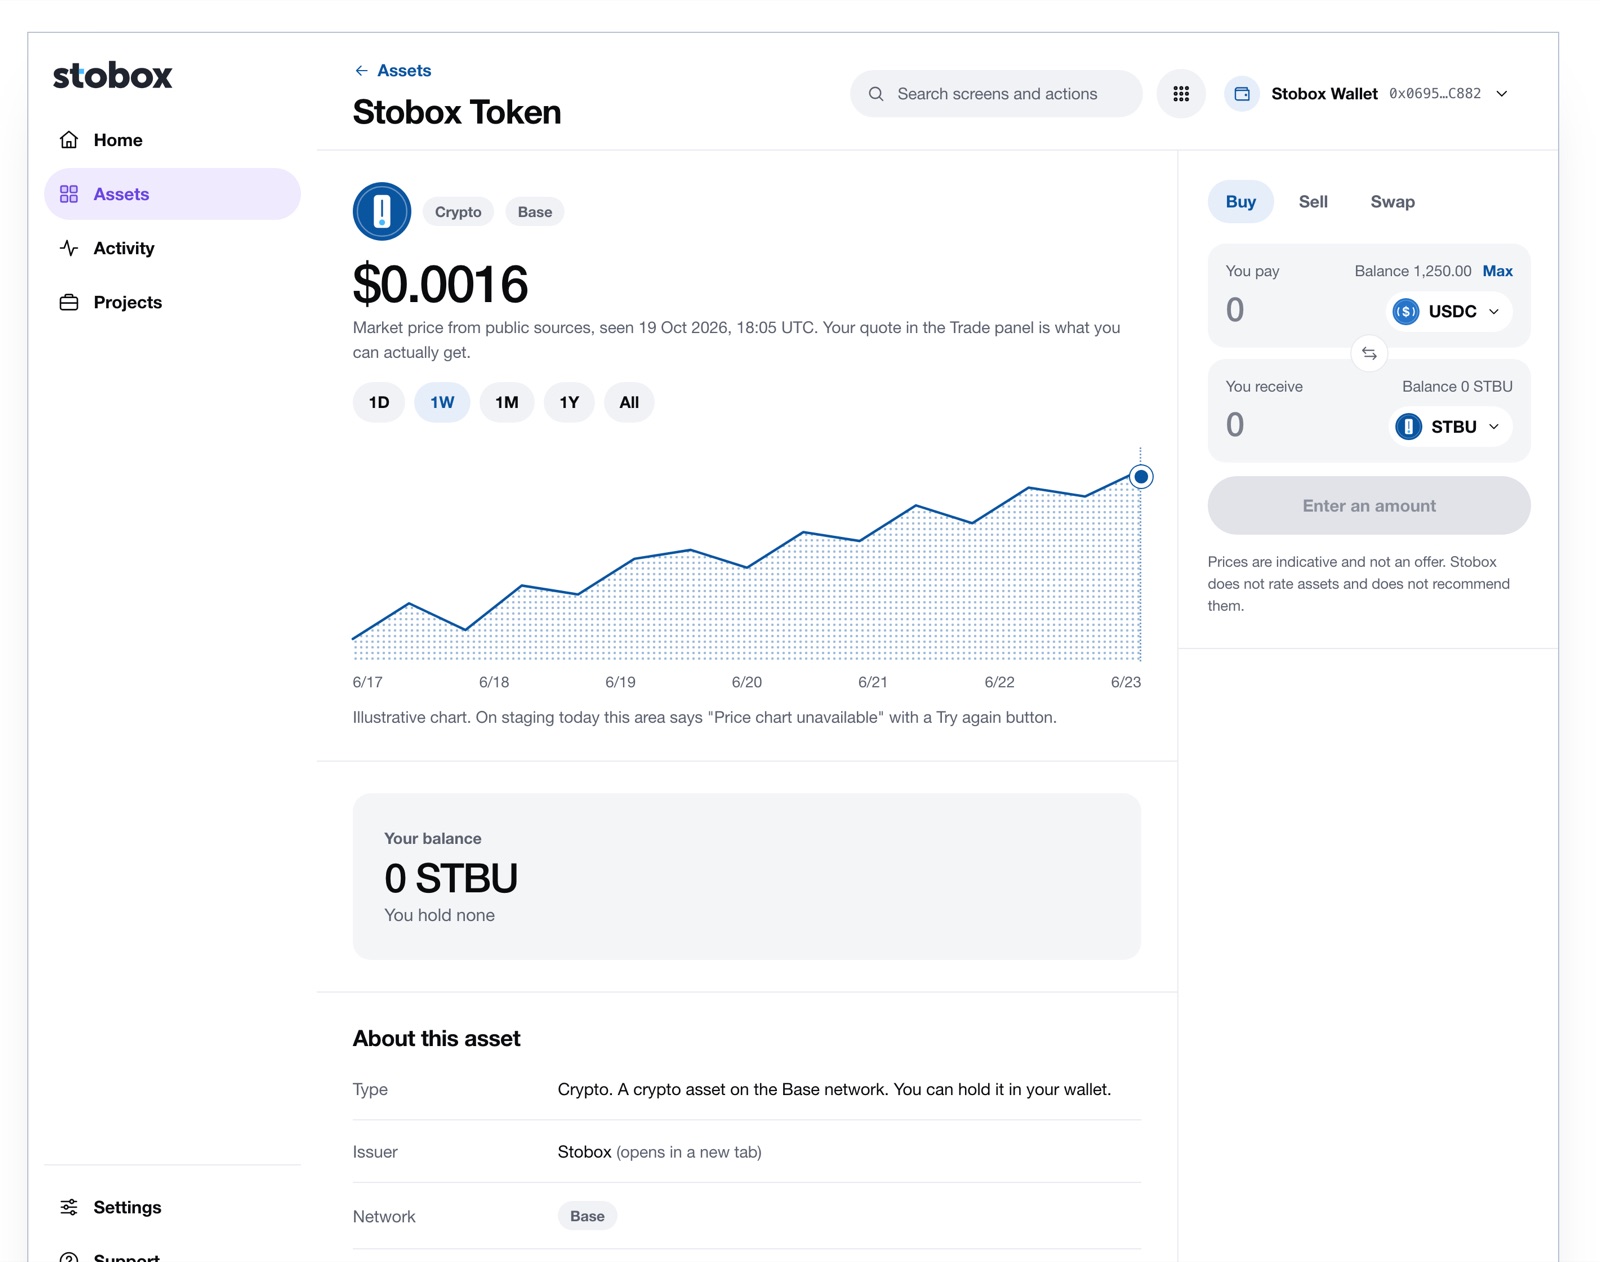This screenshot has width=1600, height=1262.
Task: Switch to the Sell tab
Action: (x=1313, y=202)
